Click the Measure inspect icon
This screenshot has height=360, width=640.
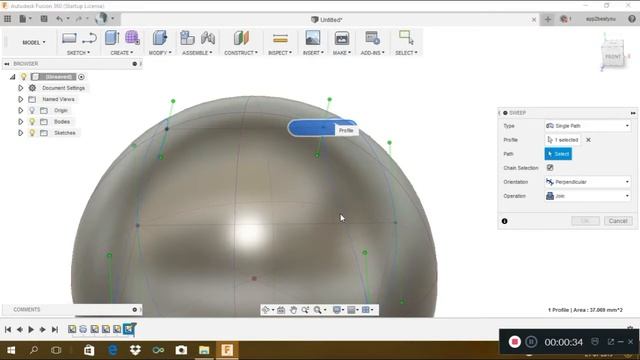tap(280, 38)
